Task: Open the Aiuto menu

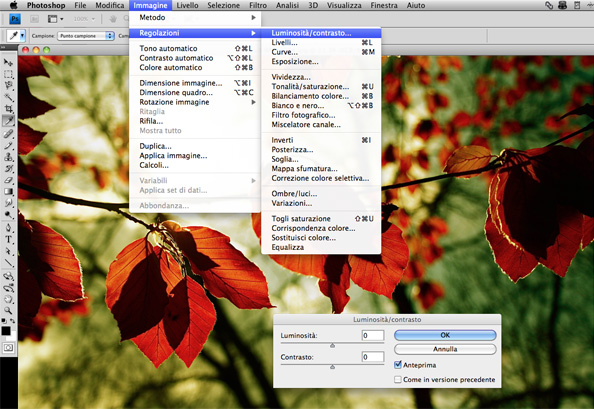Action: click(416, 5)
